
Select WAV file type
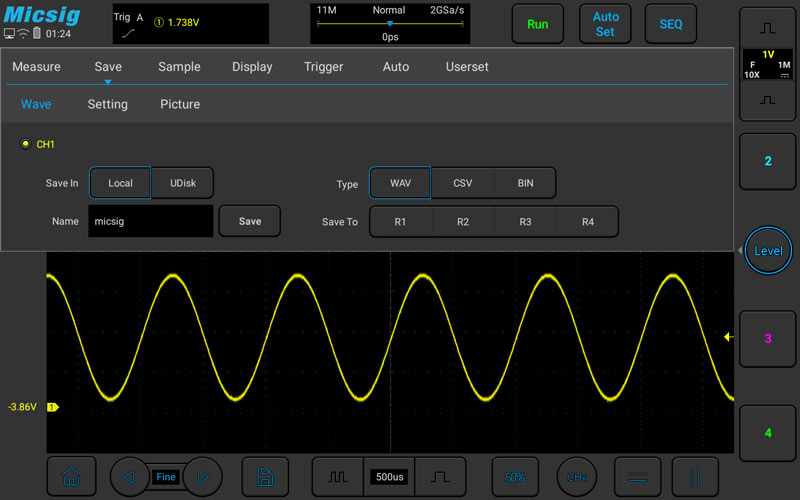400,183
